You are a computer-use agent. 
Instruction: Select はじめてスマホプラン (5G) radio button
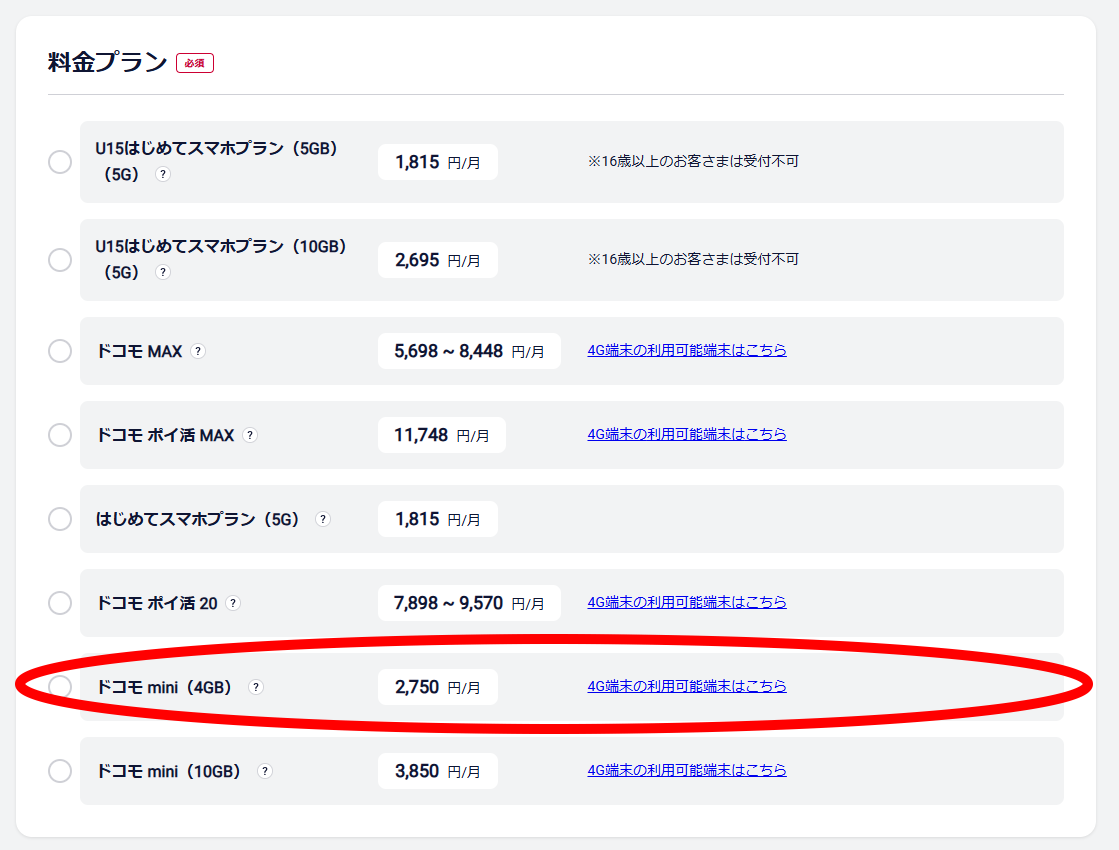[x=60, y=519]
